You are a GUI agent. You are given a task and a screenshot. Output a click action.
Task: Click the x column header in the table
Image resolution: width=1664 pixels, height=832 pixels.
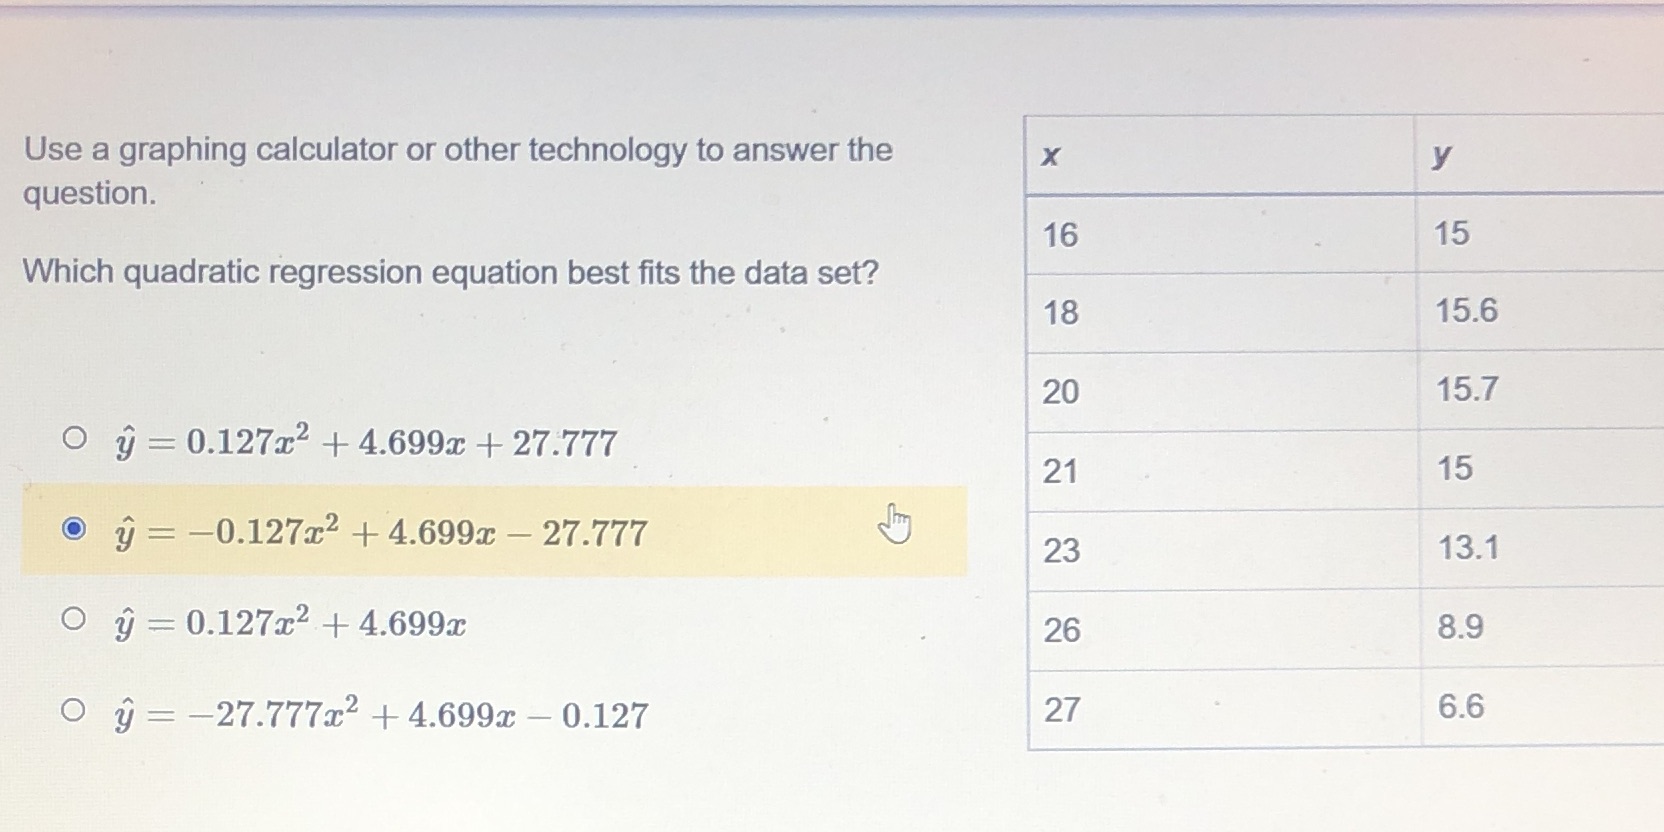(1049, 155)
